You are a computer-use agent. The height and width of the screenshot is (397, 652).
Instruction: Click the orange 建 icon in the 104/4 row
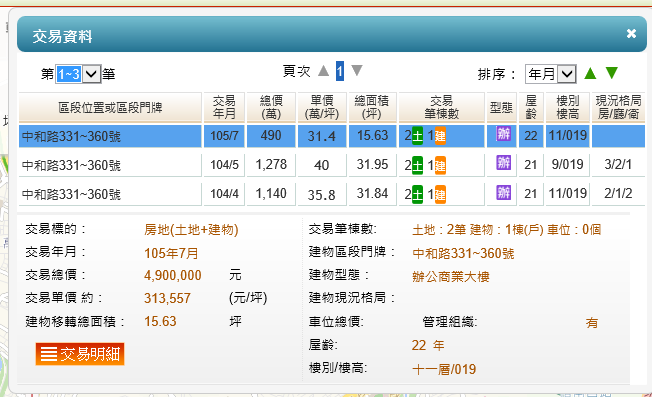click(x=440, y=194)
